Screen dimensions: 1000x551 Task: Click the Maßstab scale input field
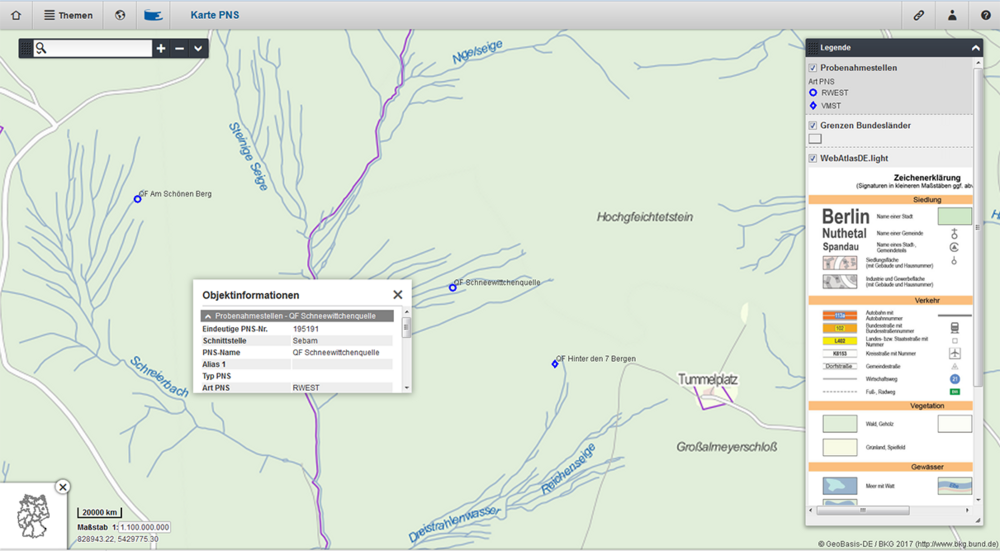point(145,527)
